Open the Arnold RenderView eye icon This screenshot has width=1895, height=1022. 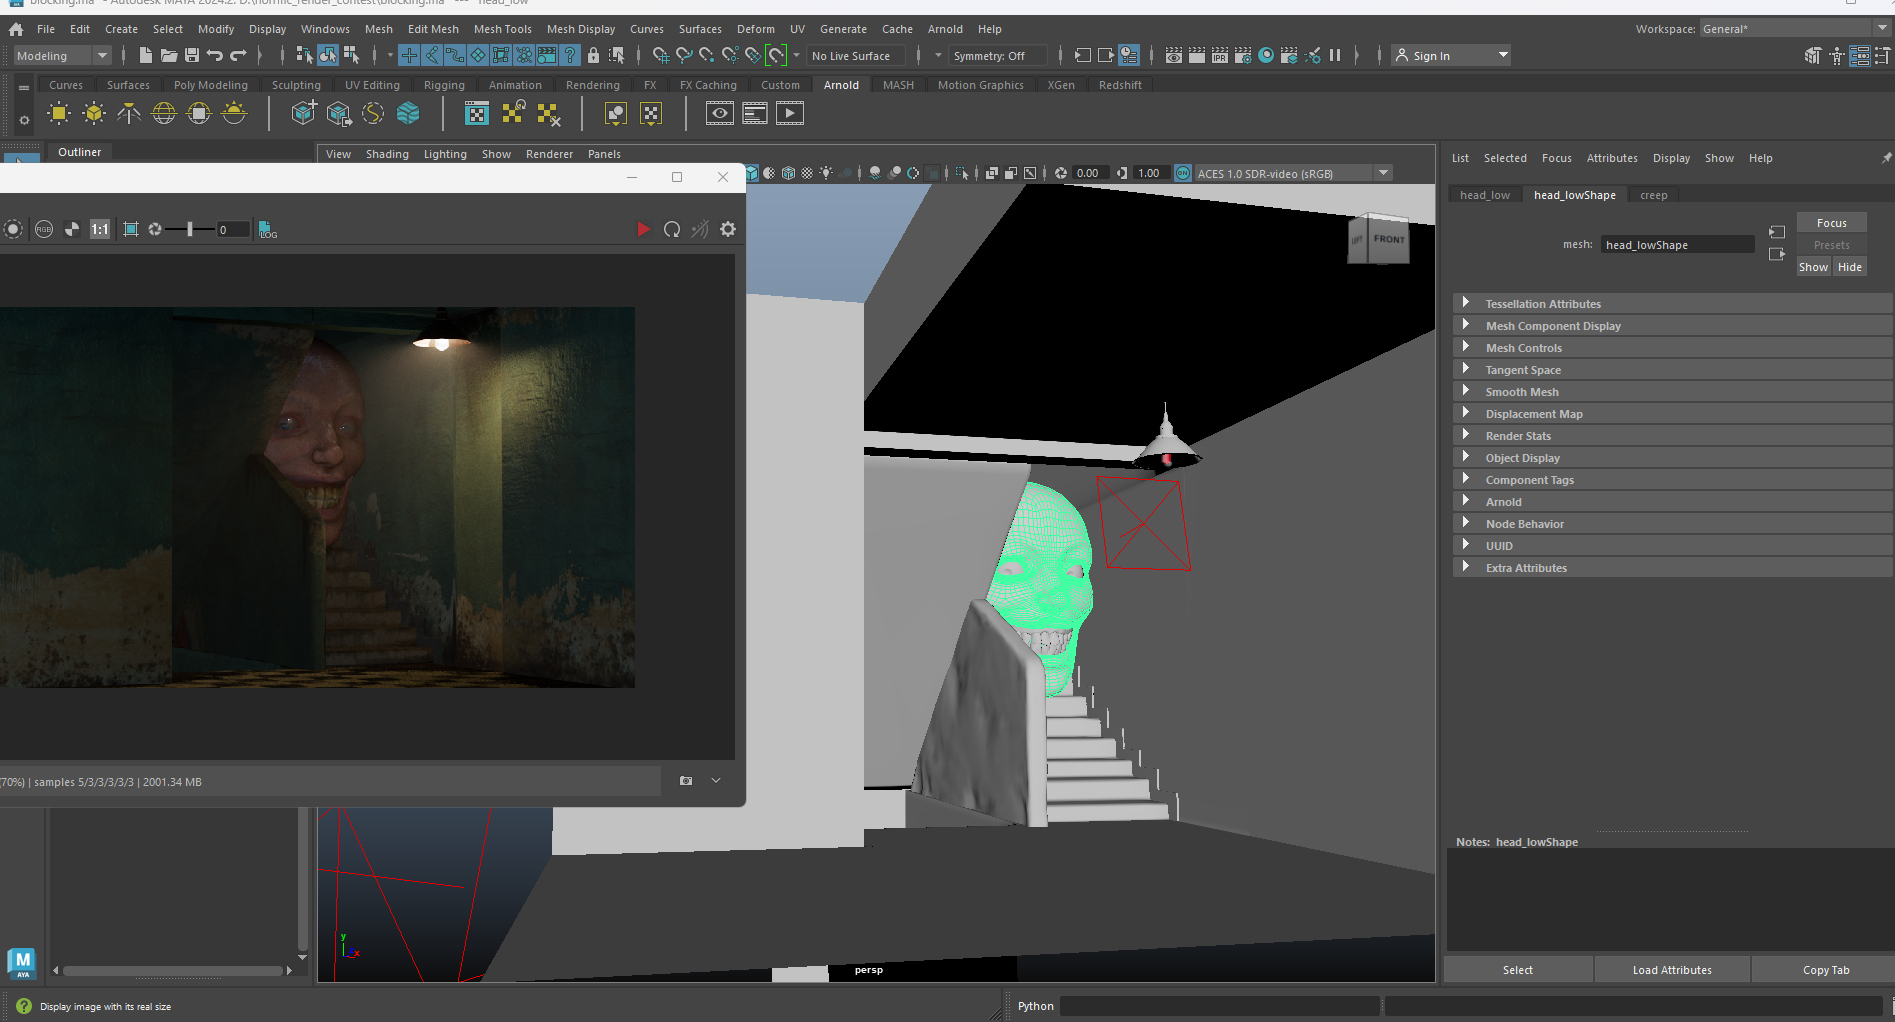pos(720,114)
